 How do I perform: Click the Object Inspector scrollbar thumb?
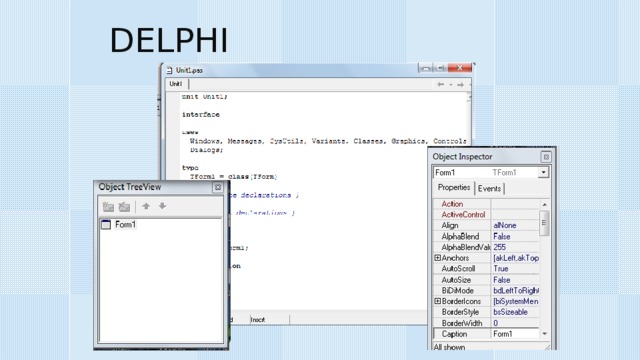tap(544, 223)
